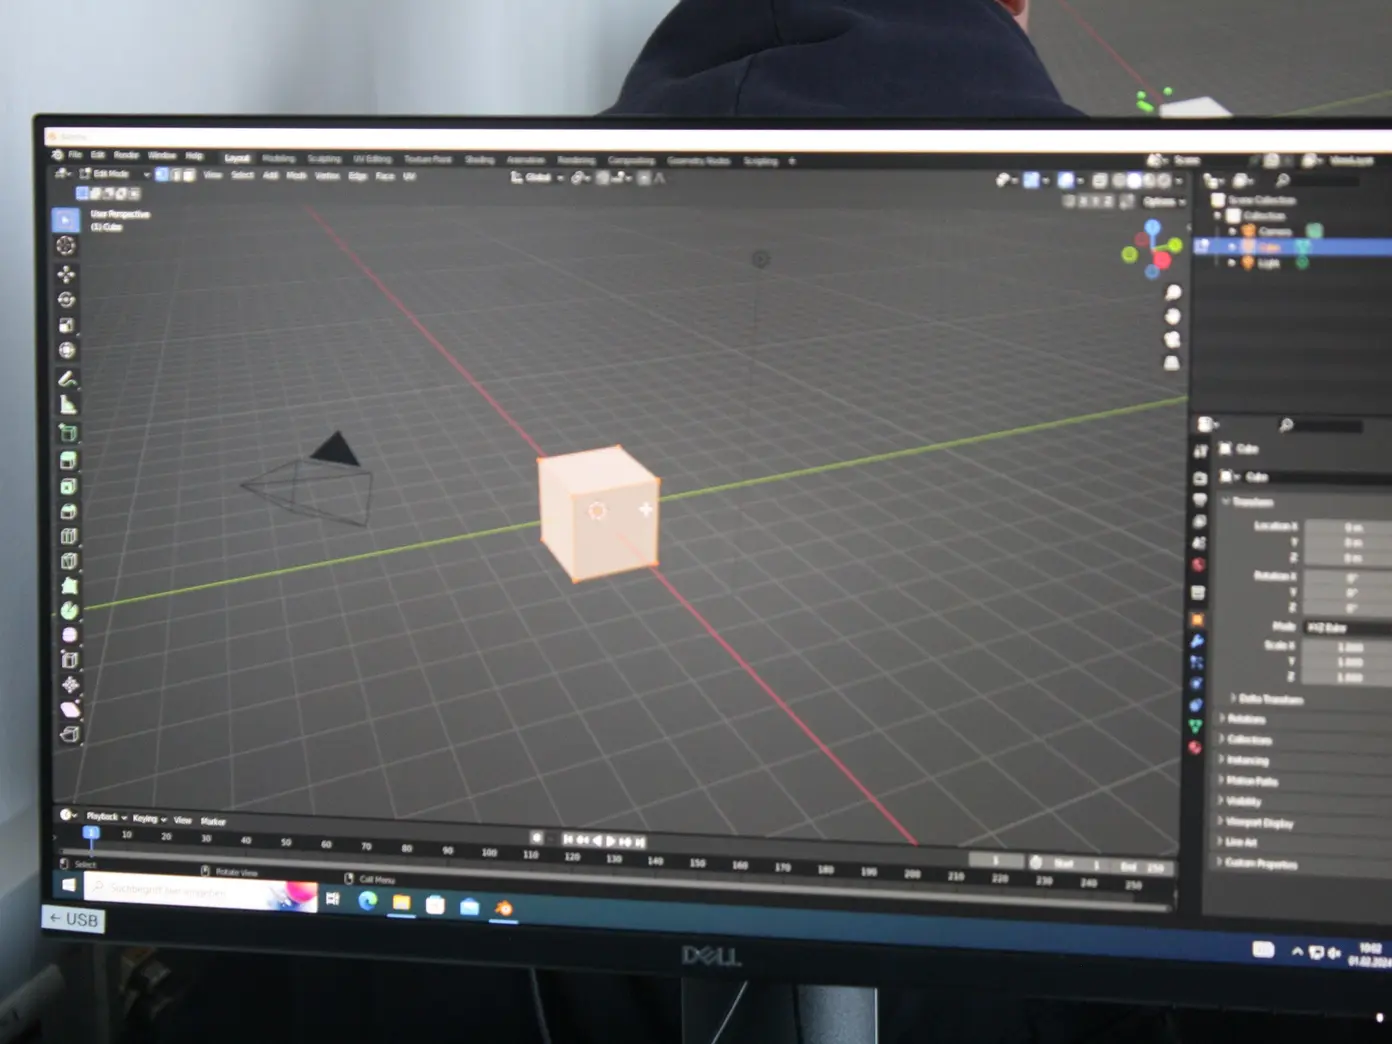Toggle proportional editing
Viewport: 1392px width, 1044px height.
pos(644,178)
